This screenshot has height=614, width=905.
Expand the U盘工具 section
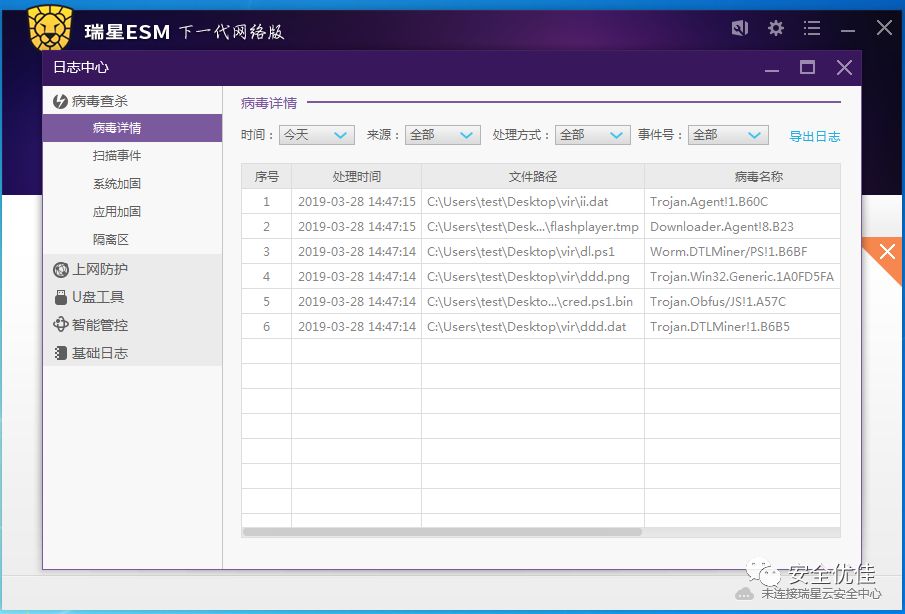pos(132,297)
